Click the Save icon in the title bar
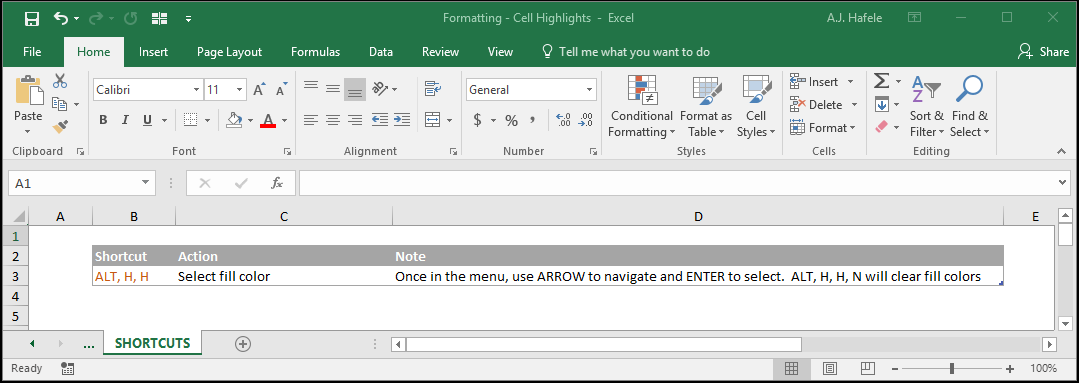Screen dimensions: 1079x383 32,19
